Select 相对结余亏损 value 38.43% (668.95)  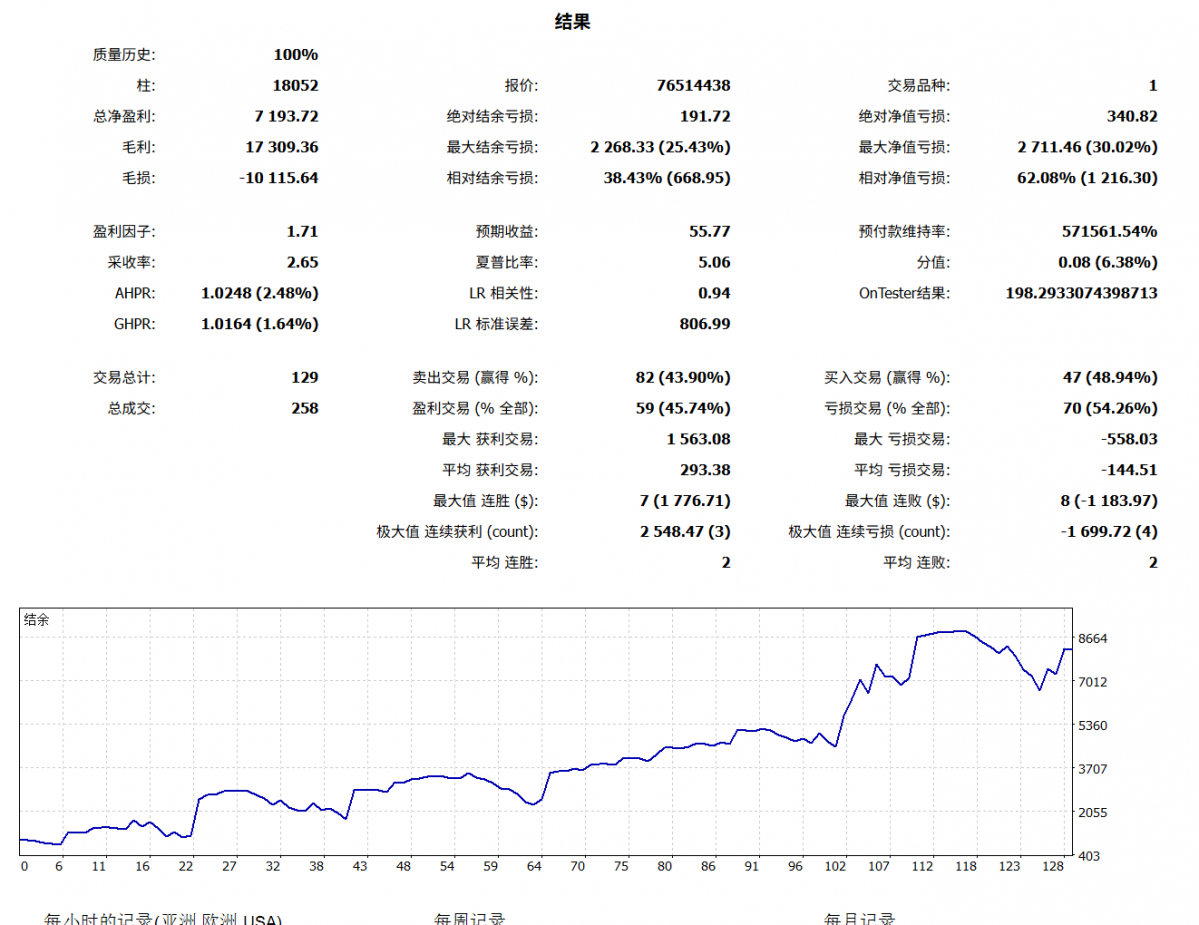coord(667,177)
